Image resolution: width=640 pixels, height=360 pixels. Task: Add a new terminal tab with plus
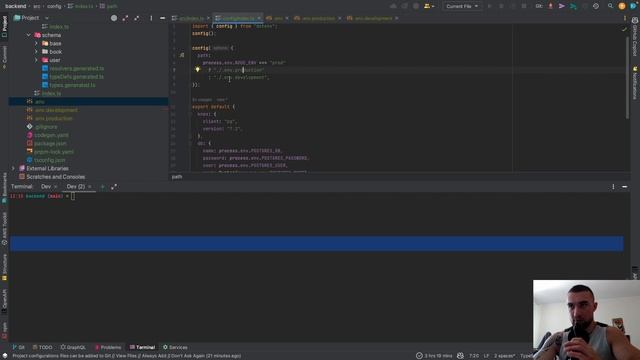[x=102, y=187]
